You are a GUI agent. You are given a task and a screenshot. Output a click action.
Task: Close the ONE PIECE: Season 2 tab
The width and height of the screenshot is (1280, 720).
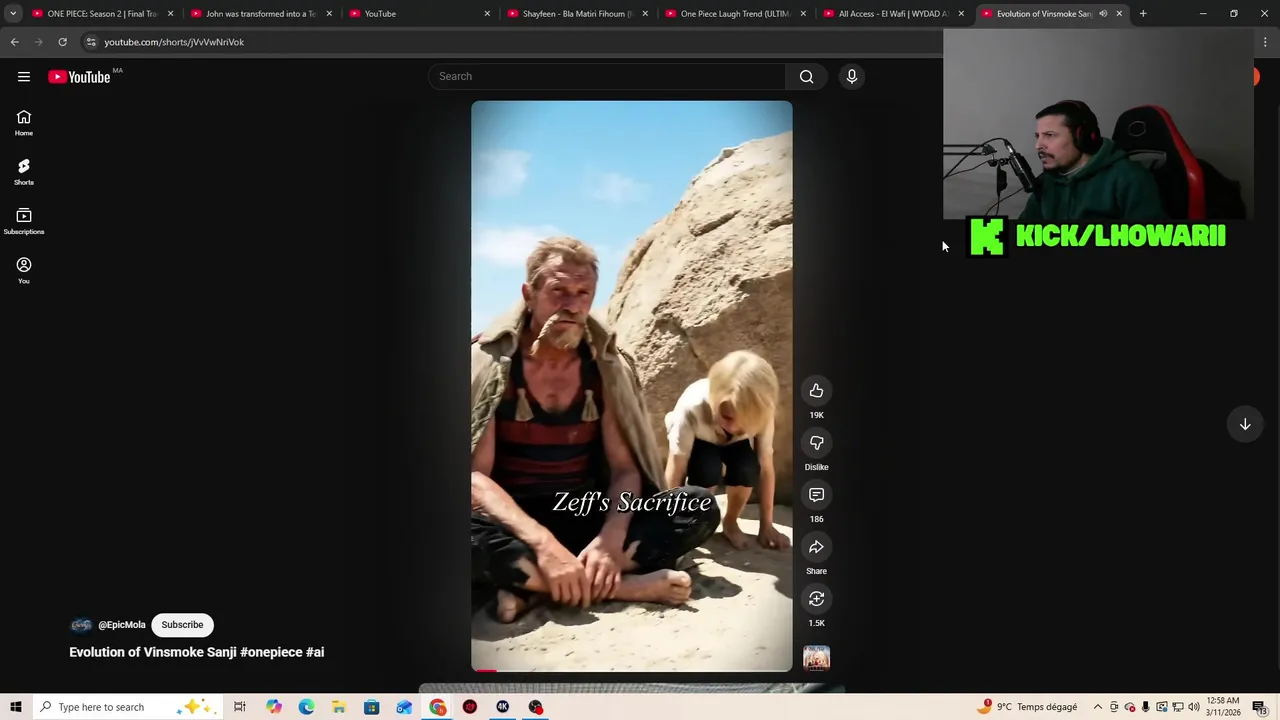(x=171, y=14)
